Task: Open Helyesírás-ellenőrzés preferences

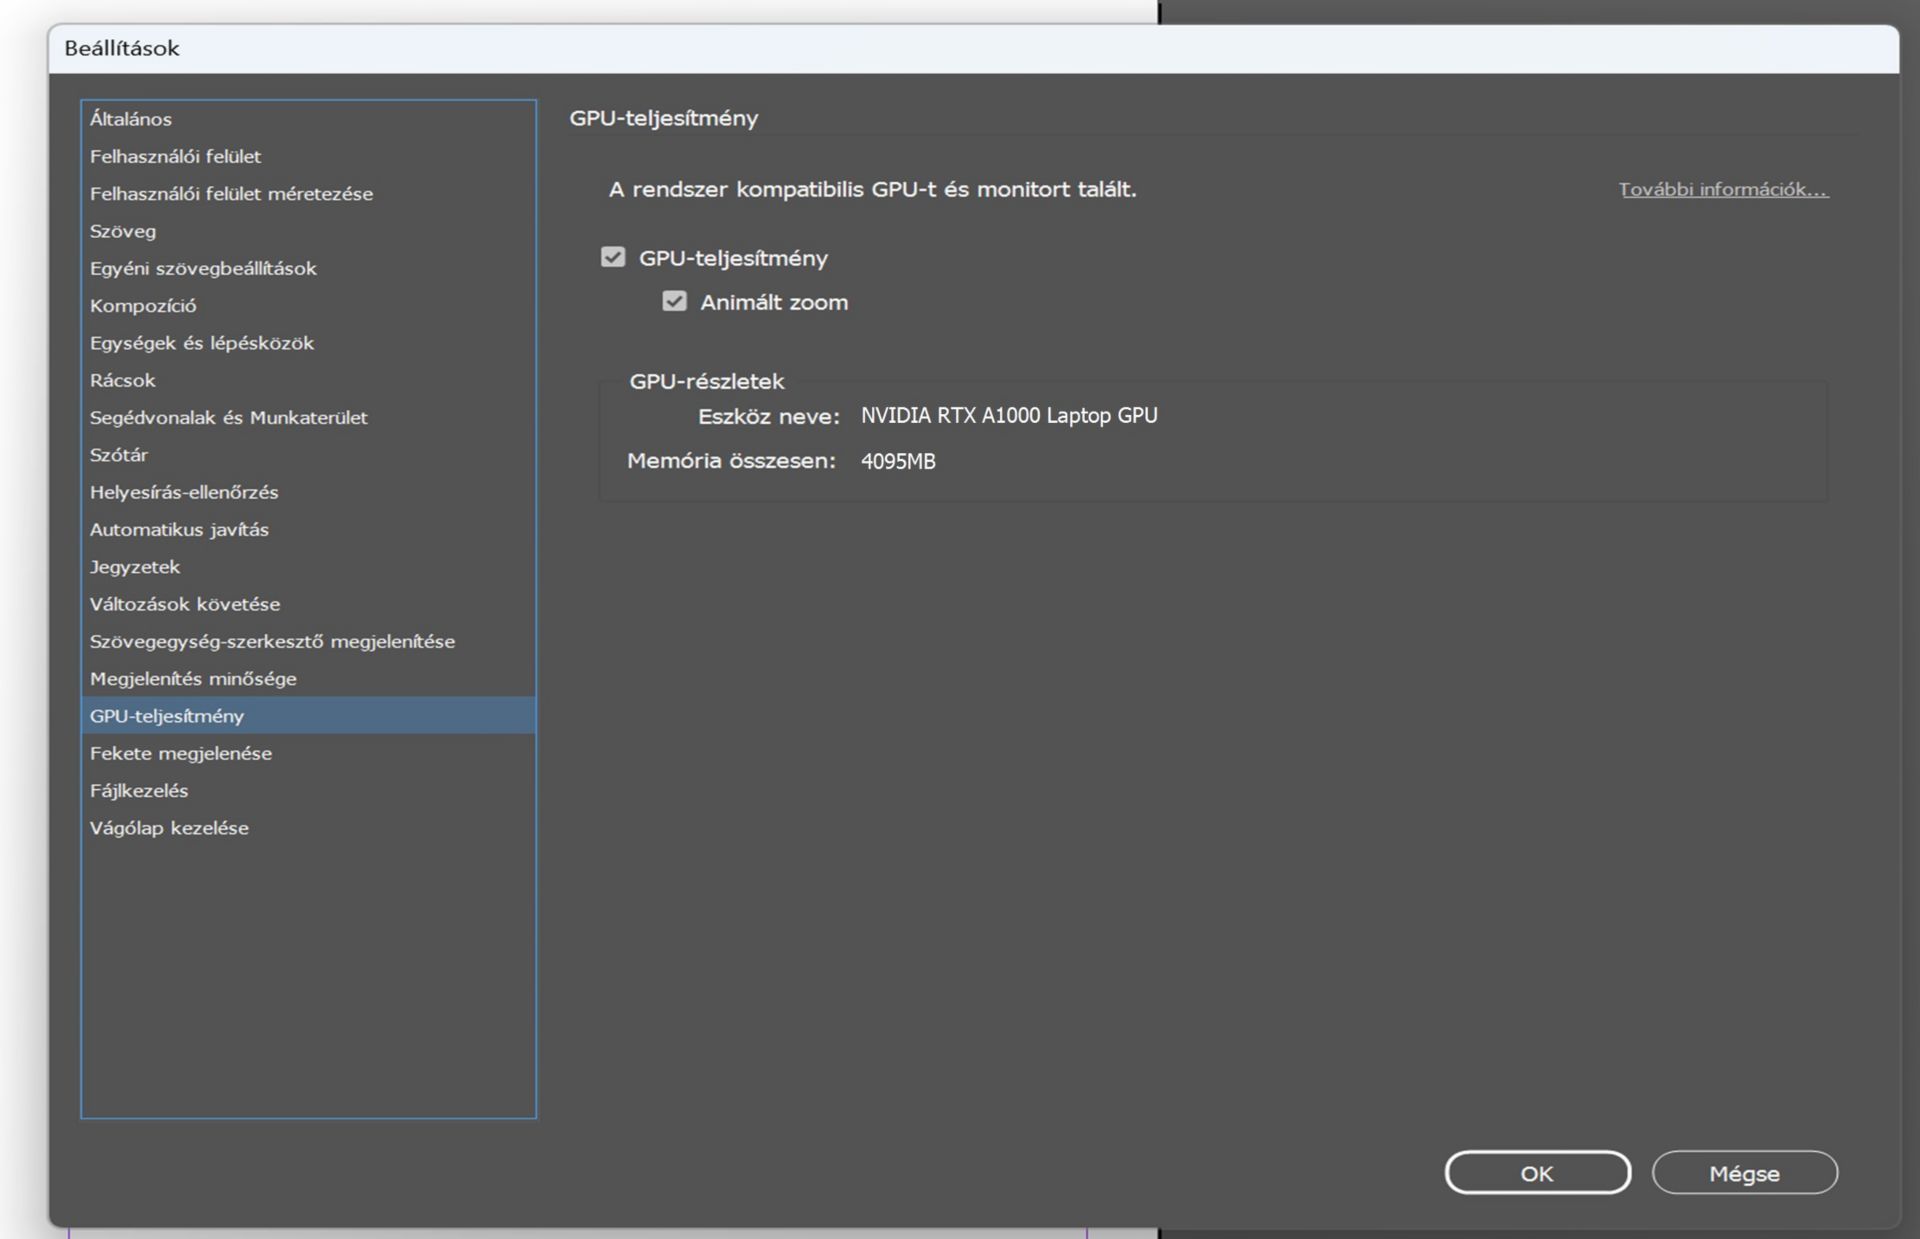Action: [184, 492]
